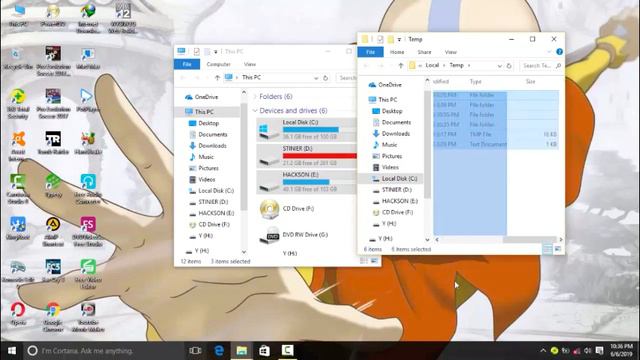
Task: Open File Explorer from the taskbar
Action: (242, 351)
